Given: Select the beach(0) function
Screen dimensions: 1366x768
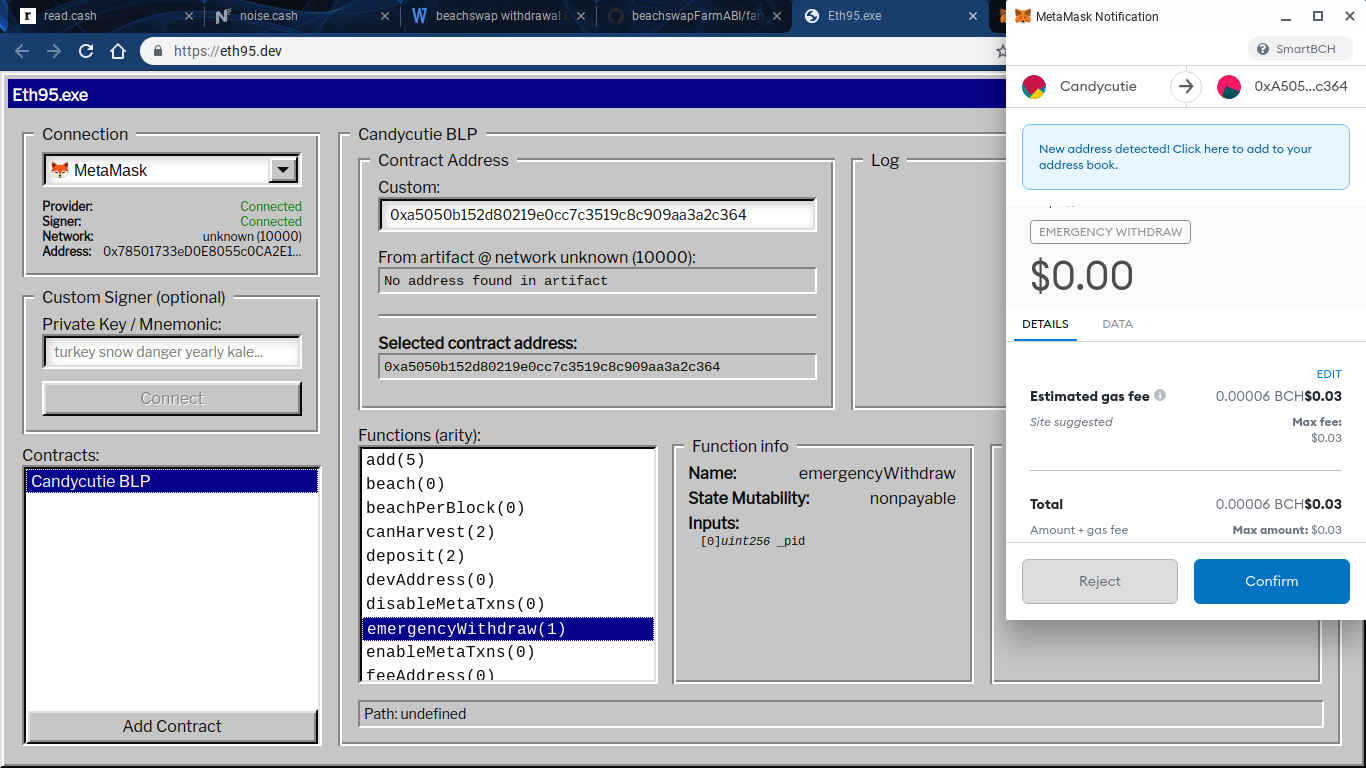Looking at the screenshot, I should coord(507,484).
